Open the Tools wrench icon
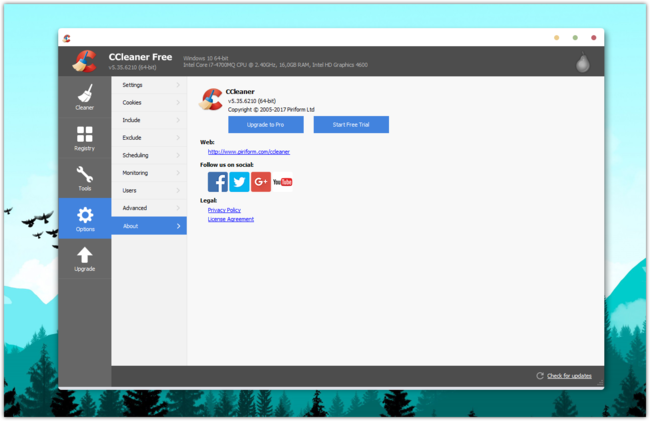The image size is (650, 421). (x=85, y=174)
